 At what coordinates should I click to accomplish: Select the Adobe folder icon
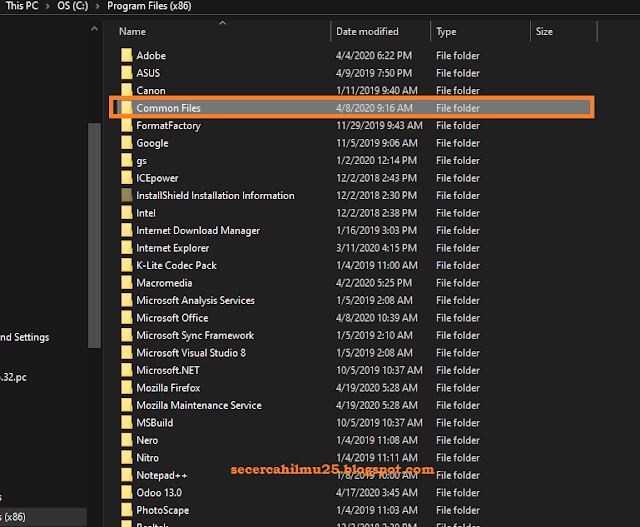127,55
